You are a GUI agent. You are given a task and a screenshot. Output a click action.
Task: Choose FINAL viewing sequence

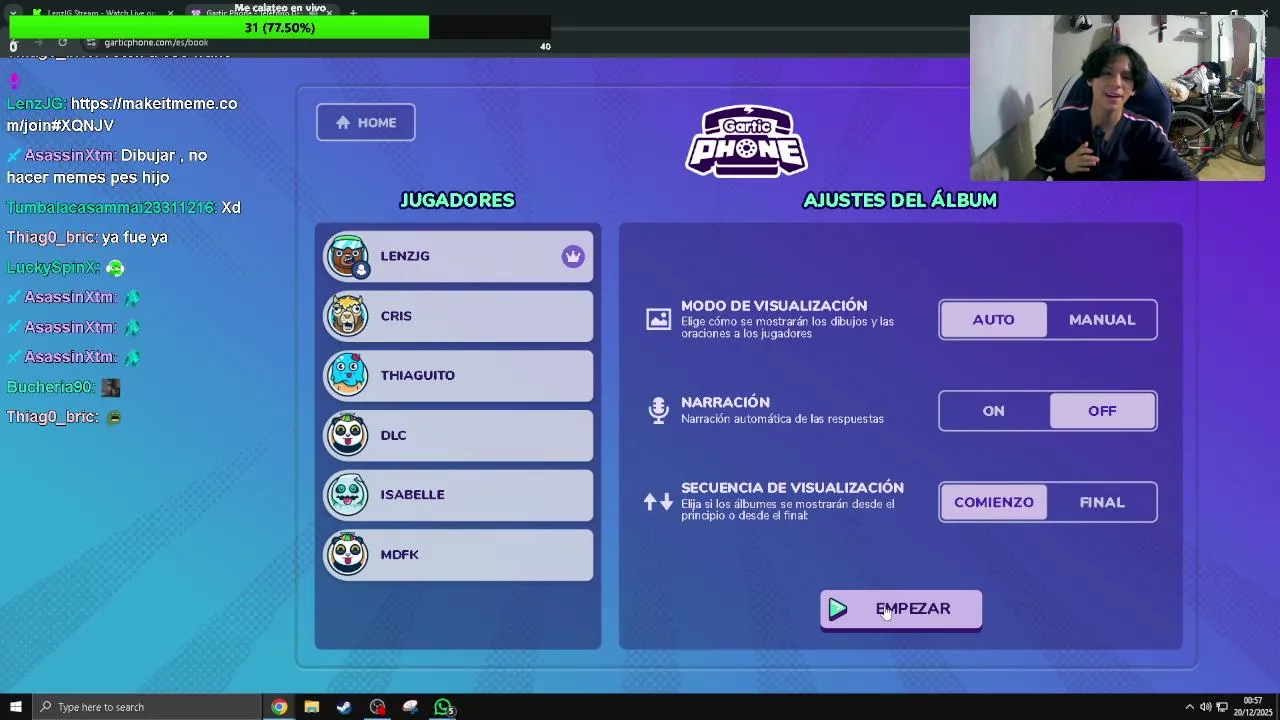(1102, 502)
